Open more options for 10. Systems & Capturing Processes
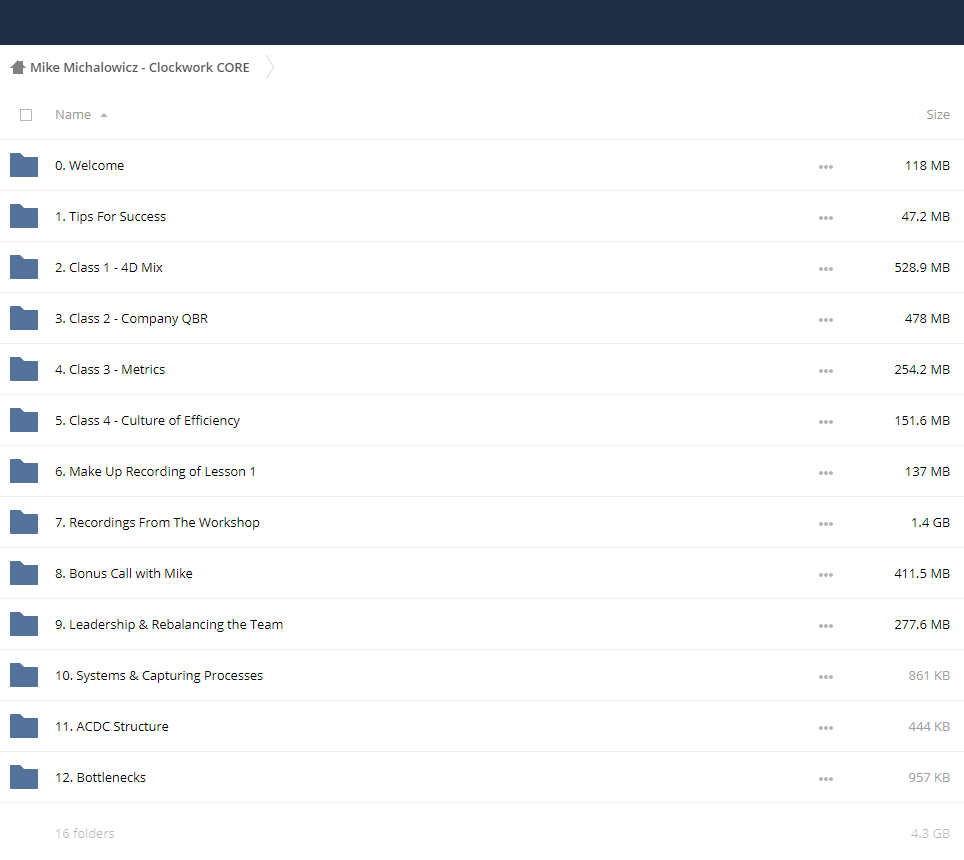This screenshot has width=964, height=860. [826, 677]
